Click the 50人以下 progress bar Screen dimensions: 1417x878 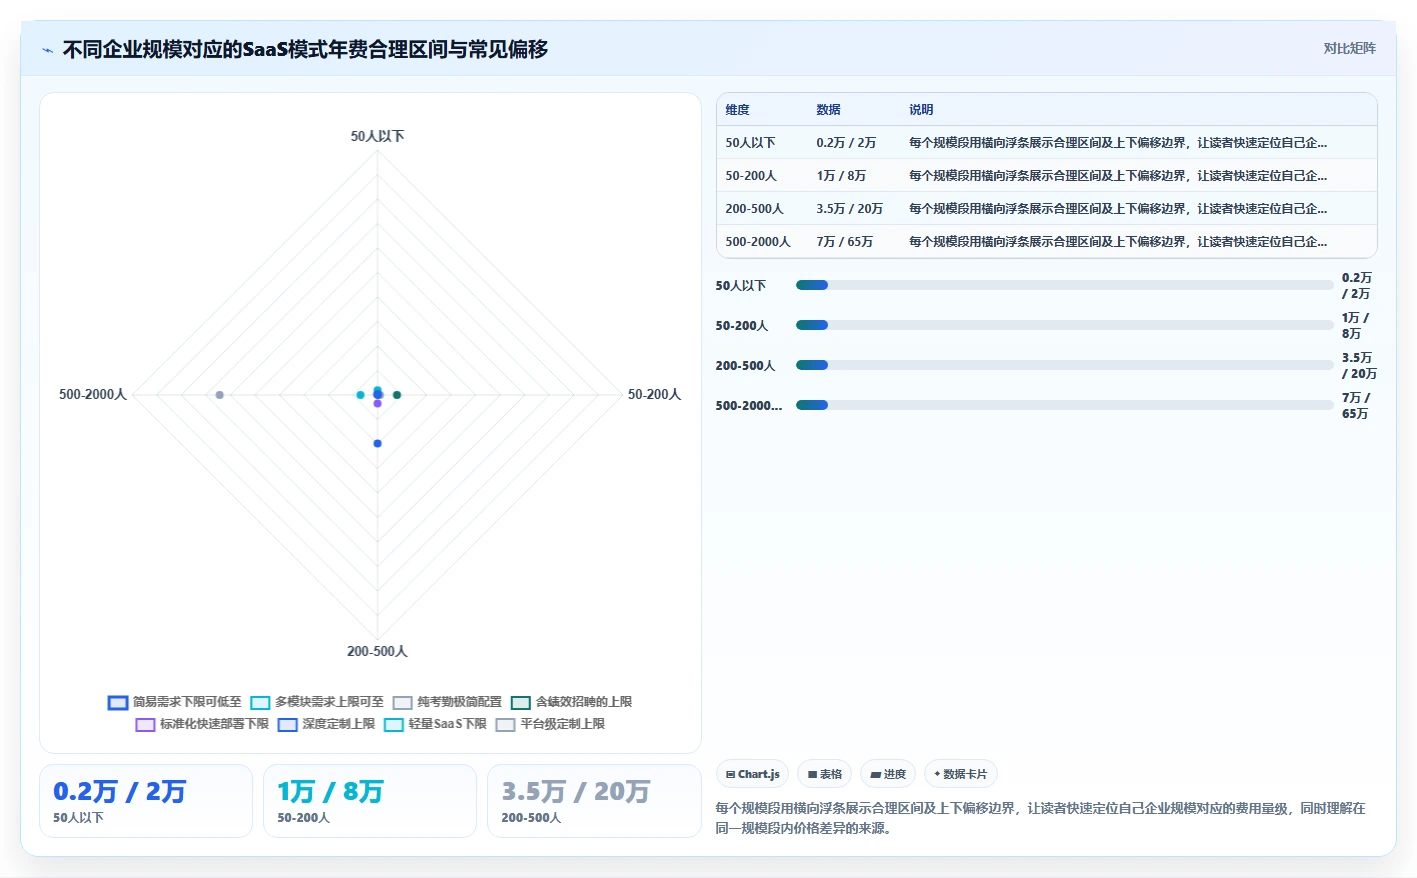(1065, 285)
